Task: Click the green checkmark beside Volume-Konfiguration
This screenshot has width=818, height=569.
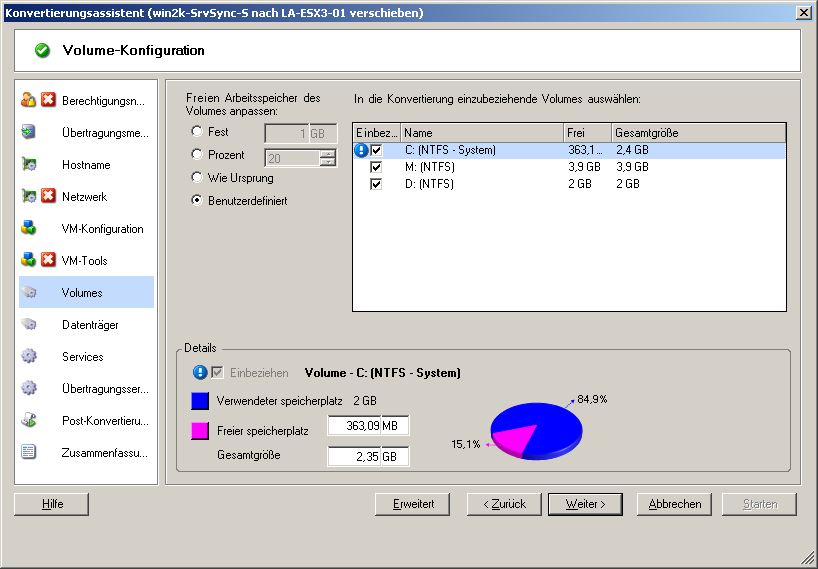Action: pos(42,50)
